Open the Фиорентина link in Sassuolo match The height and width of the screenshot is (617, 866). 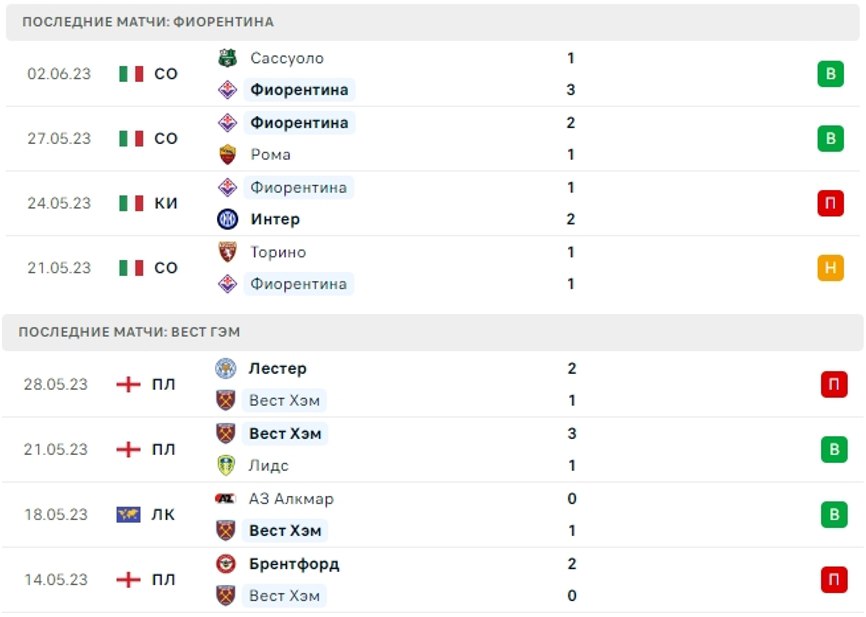299,90
